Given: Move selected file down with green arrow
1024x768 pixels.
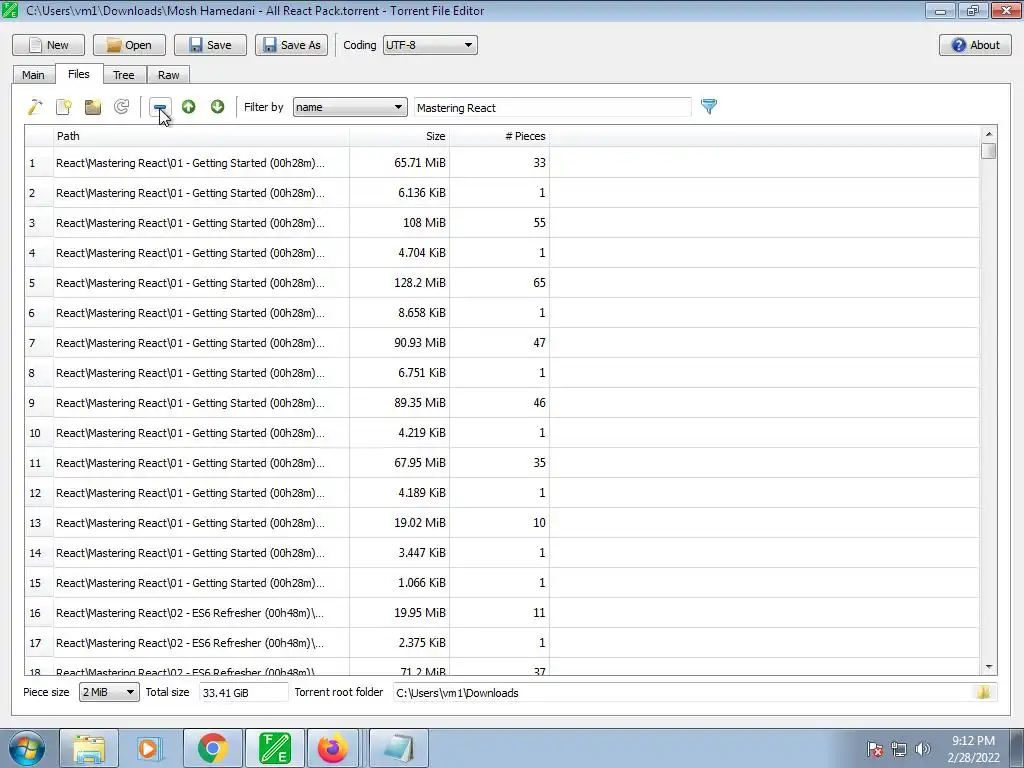Looking at the screenshot, I should (x=217, y=106).
